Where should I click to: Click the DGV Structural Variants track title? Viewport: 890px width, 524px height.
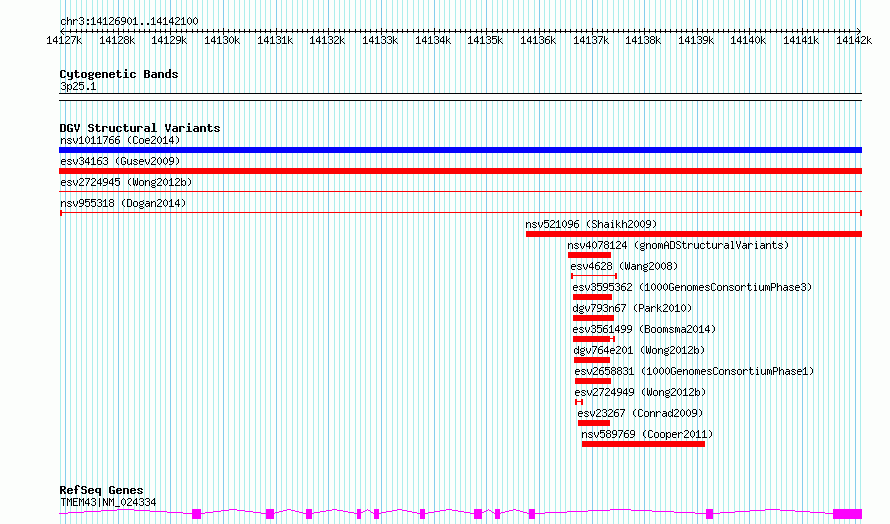[x=140, y=128]
